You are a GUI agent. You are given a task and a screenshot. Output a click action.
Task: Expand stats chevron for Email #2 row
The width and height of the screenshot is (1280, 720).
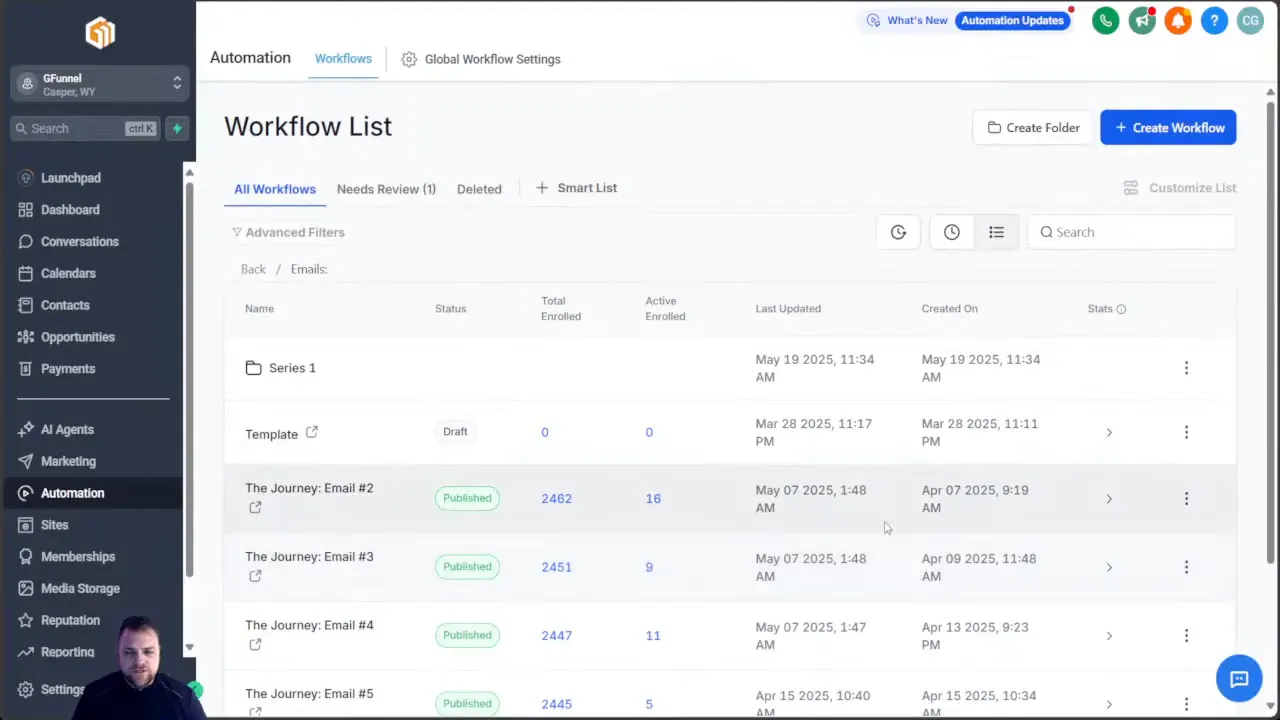point(1109,498)
